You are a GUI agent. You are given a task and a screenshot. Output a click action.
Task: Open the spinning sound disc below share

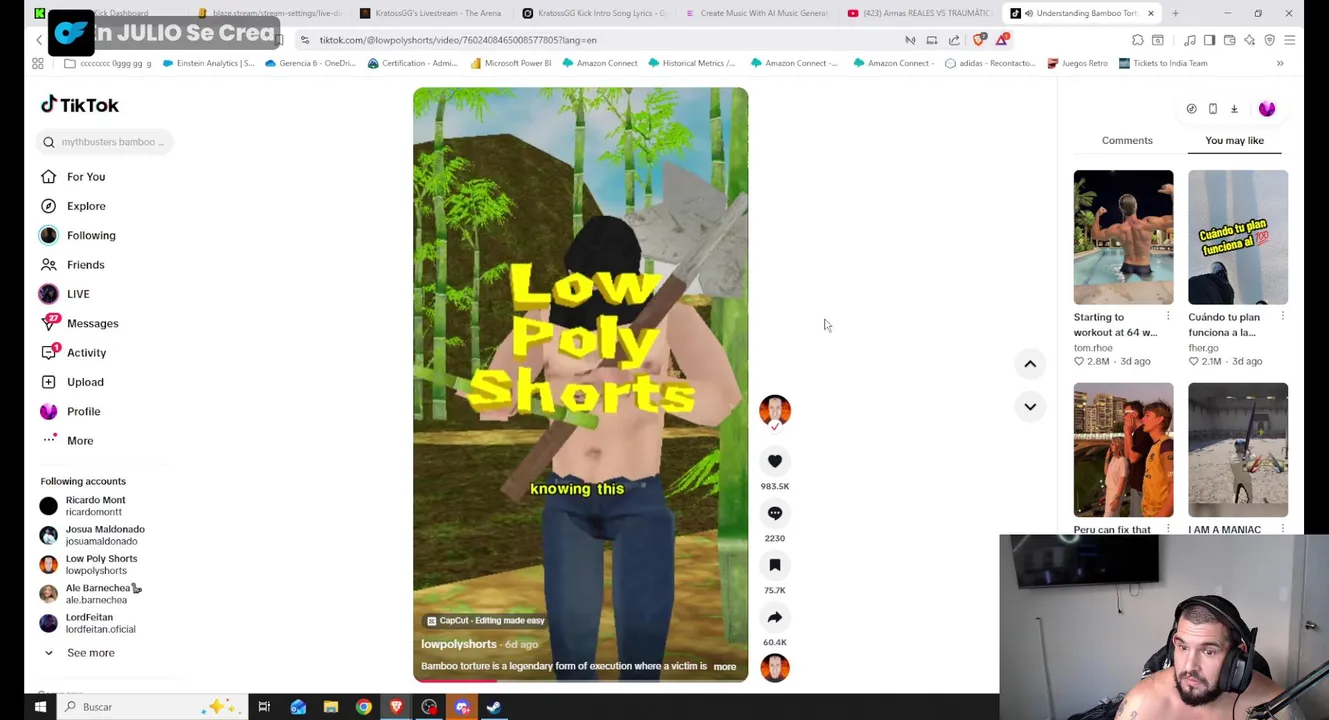pyautogui.click(x=775, y=668)
